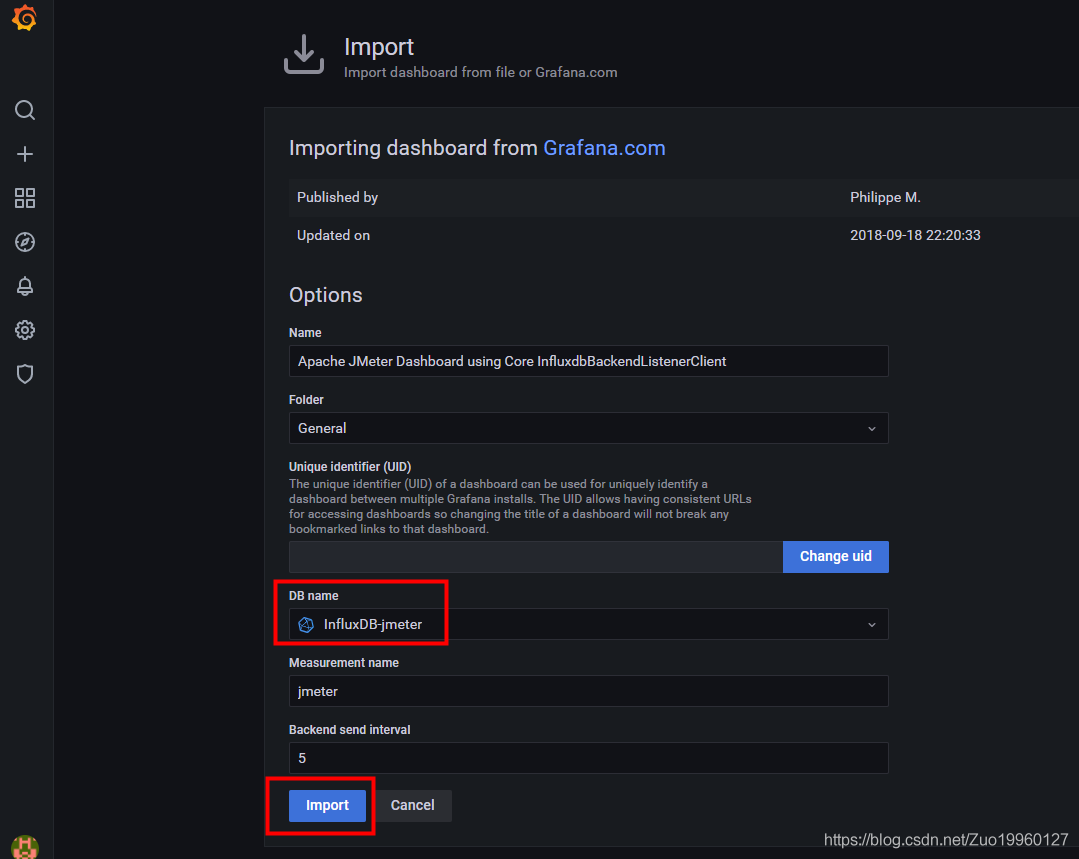Open the Explore compass icon
Screen dimensions: 1079x859
[x=25, y=242]
